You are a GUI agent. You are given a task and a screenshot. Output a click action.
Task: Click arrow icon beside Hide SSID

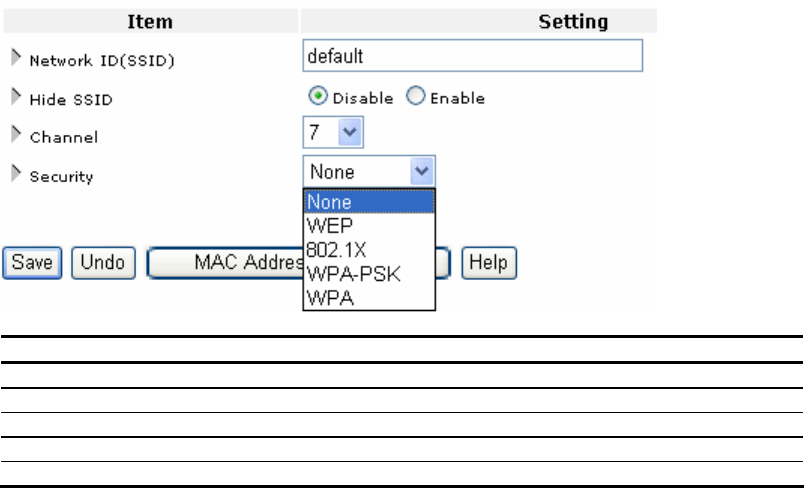tap(15, 97)
